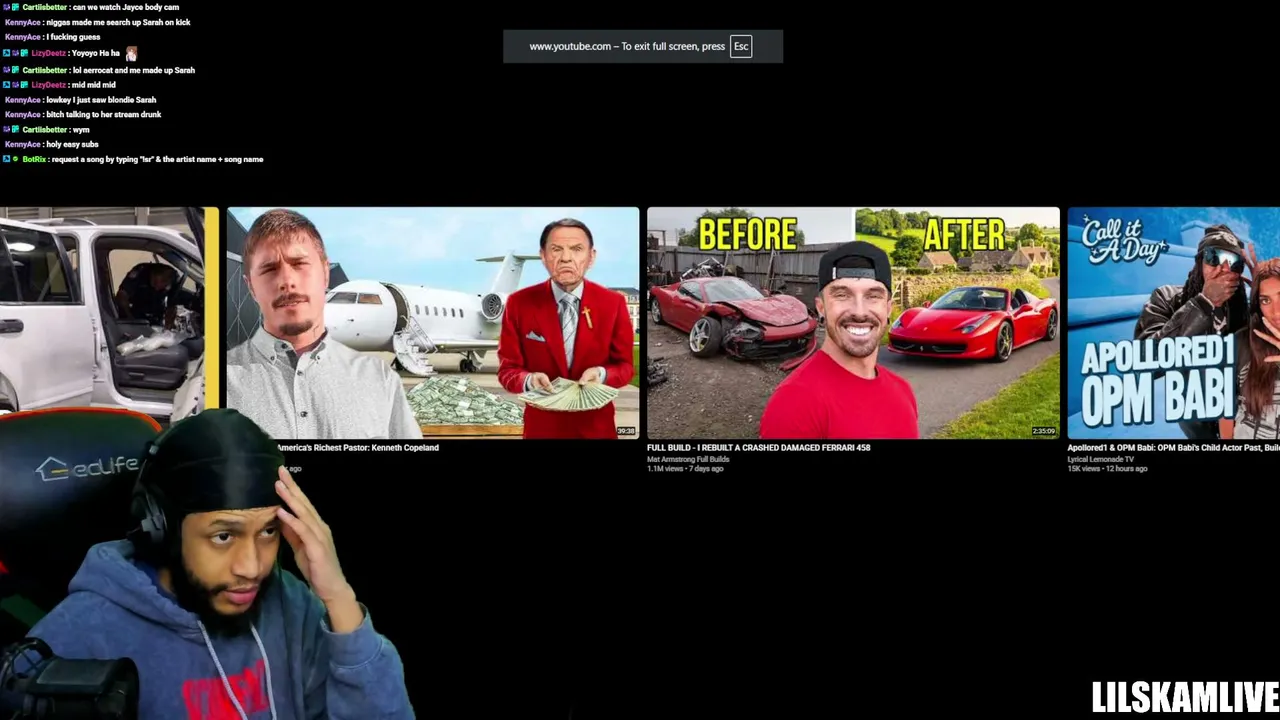The image size is (1280, 720).
Task: Click the title "FULL BUILD - I REBUILT A CRASHED DAMAGED FERRARI 458"
Action: (x=759, y=448)
